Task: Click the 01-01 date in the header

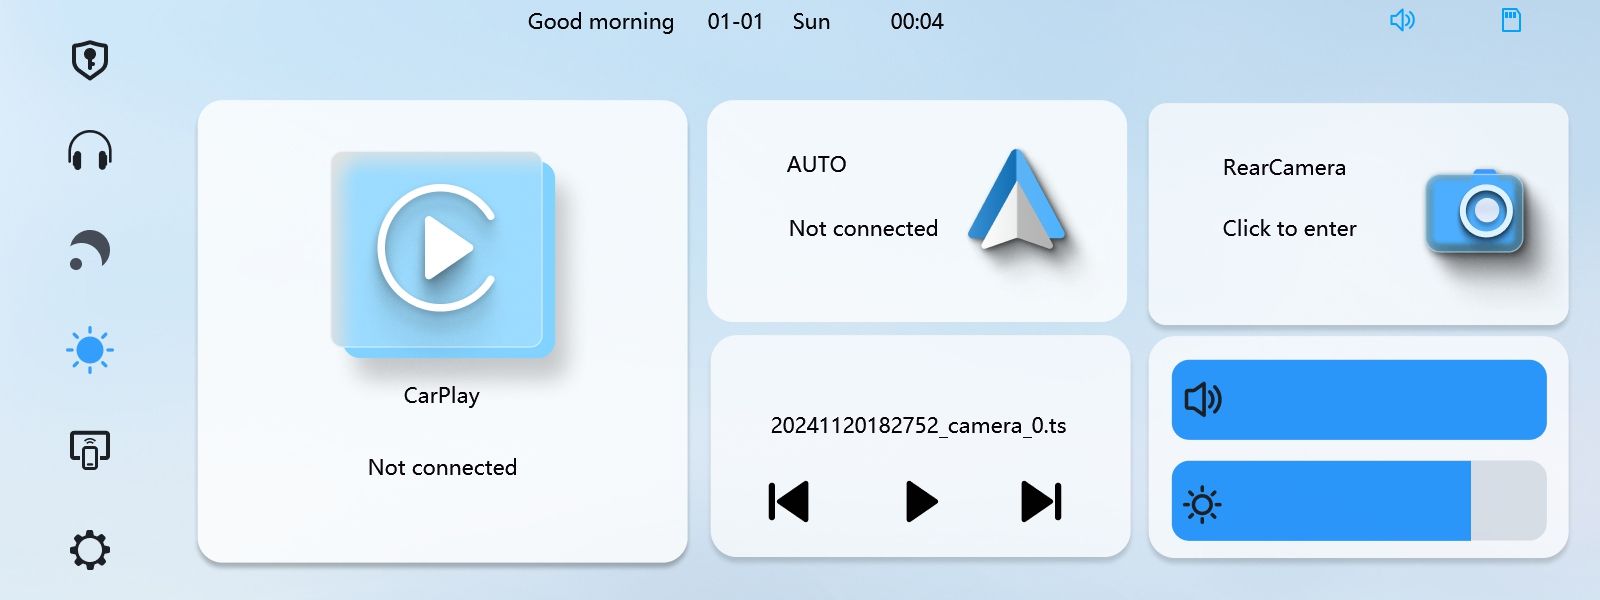Action: point(735,21)
